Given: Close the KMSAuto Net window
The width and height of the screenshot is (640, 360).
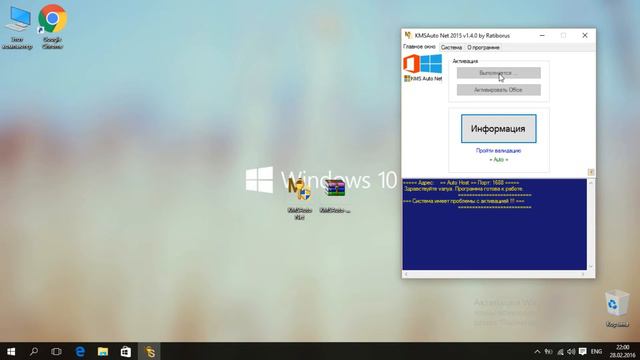Looking at the screenshot, I should (585, 36).
